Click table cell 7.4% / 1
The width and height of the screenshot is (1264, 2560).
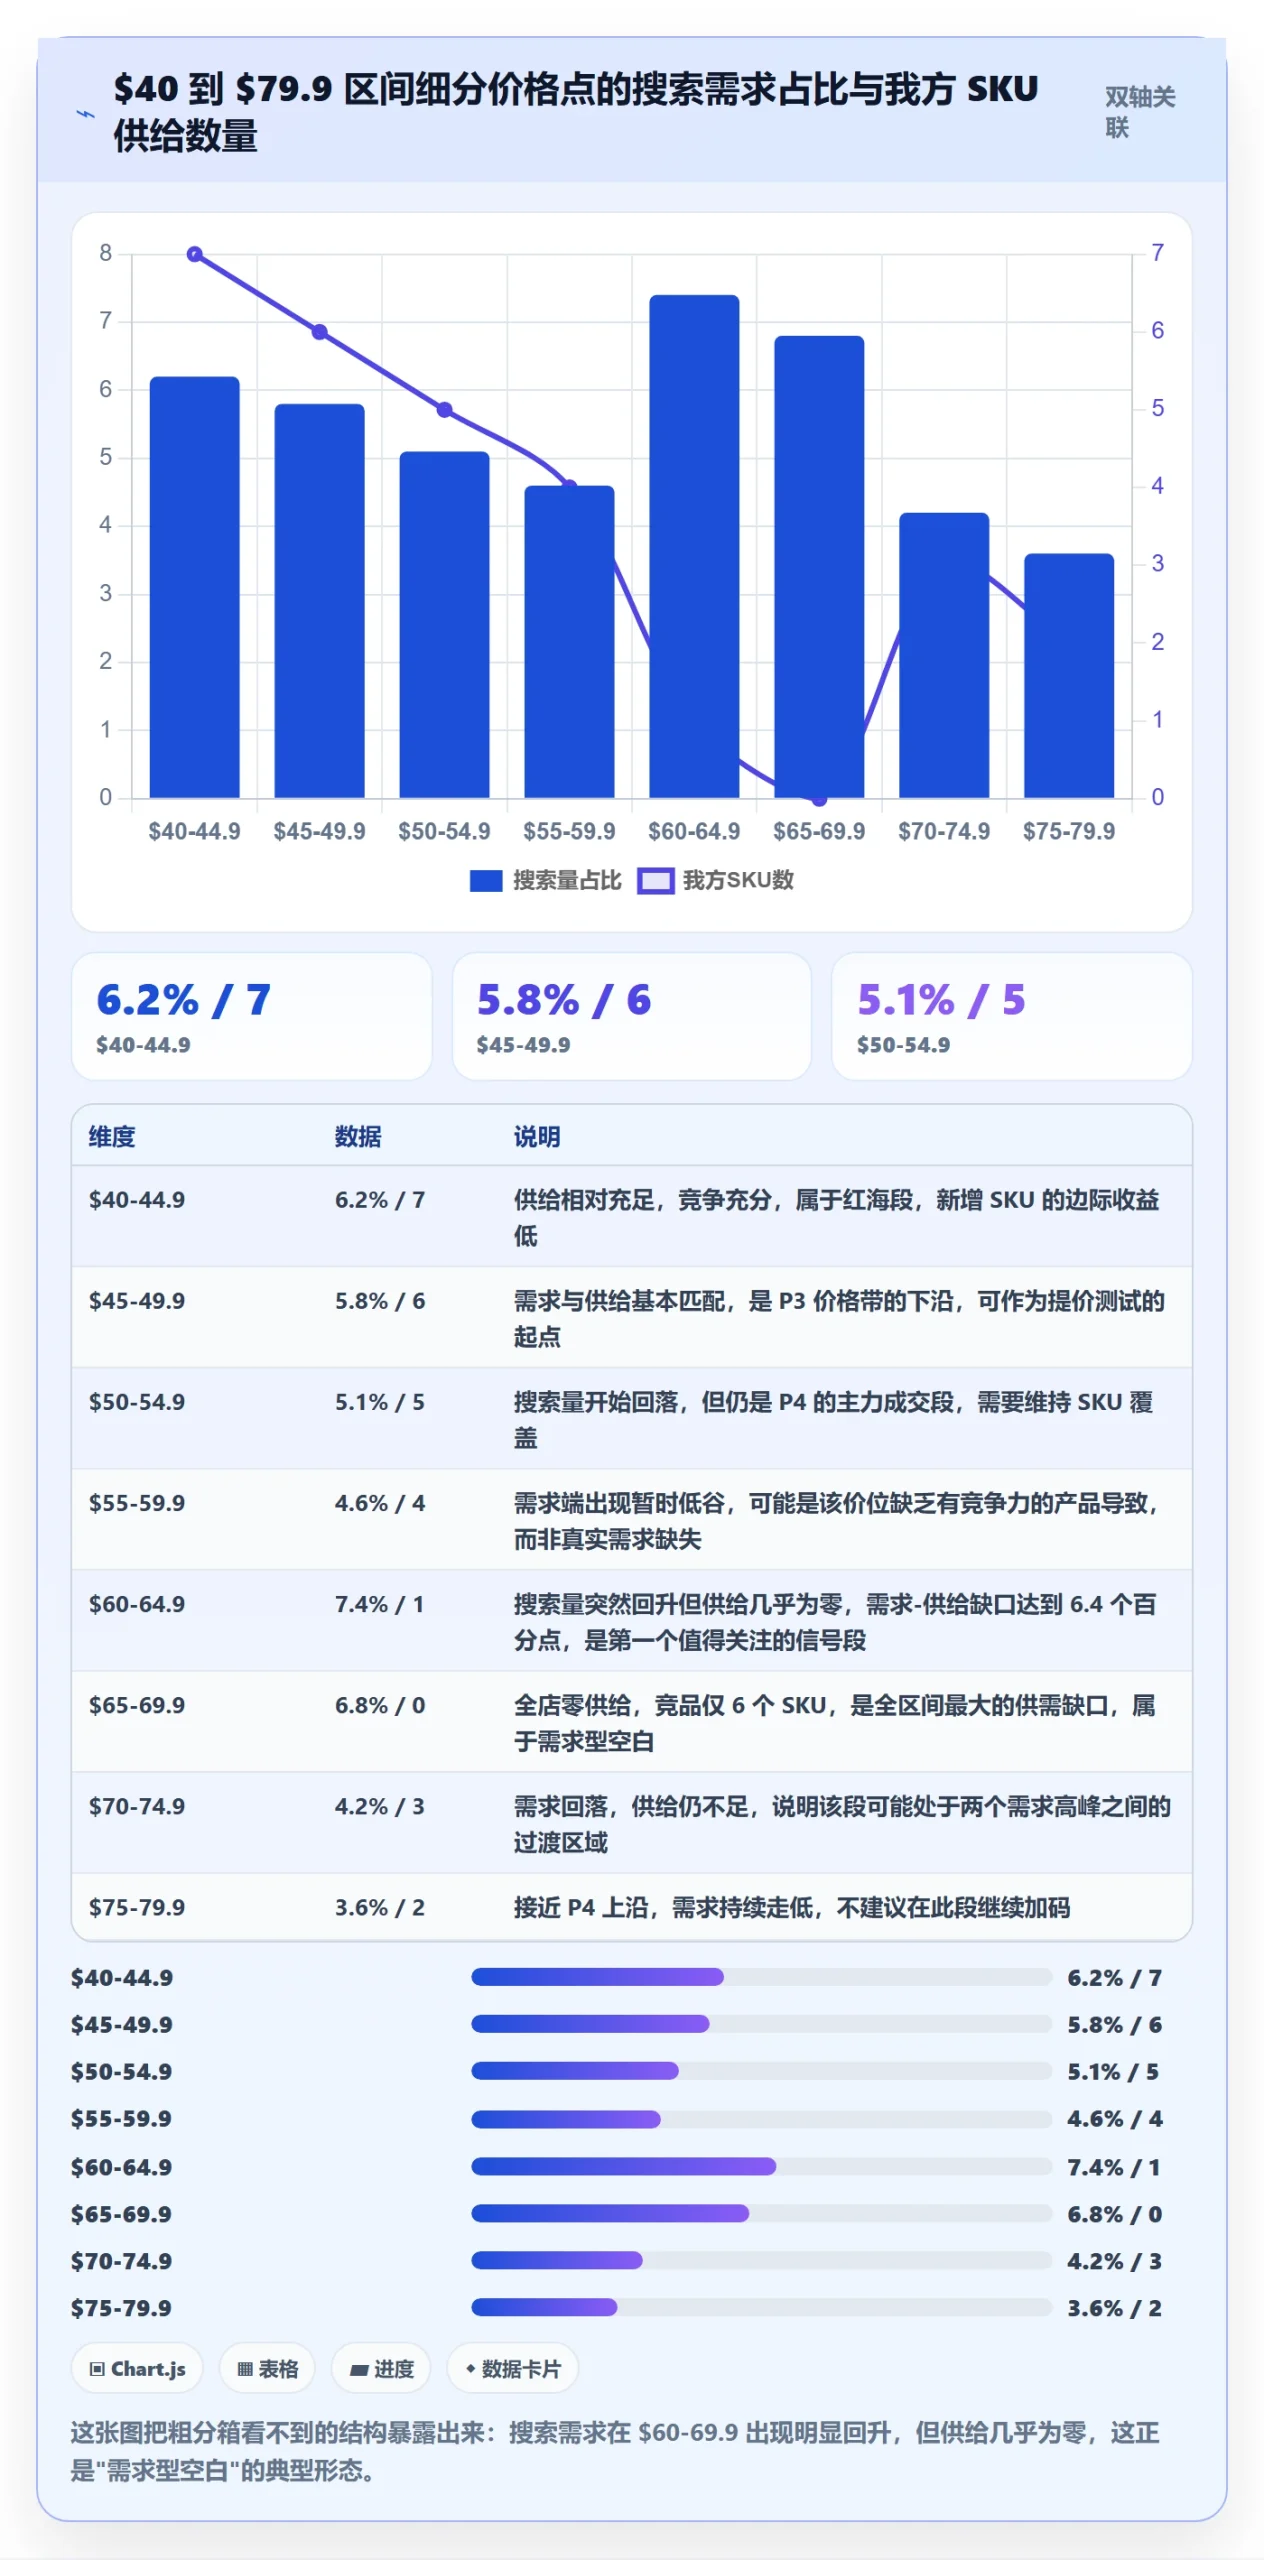coord(380,1604)
